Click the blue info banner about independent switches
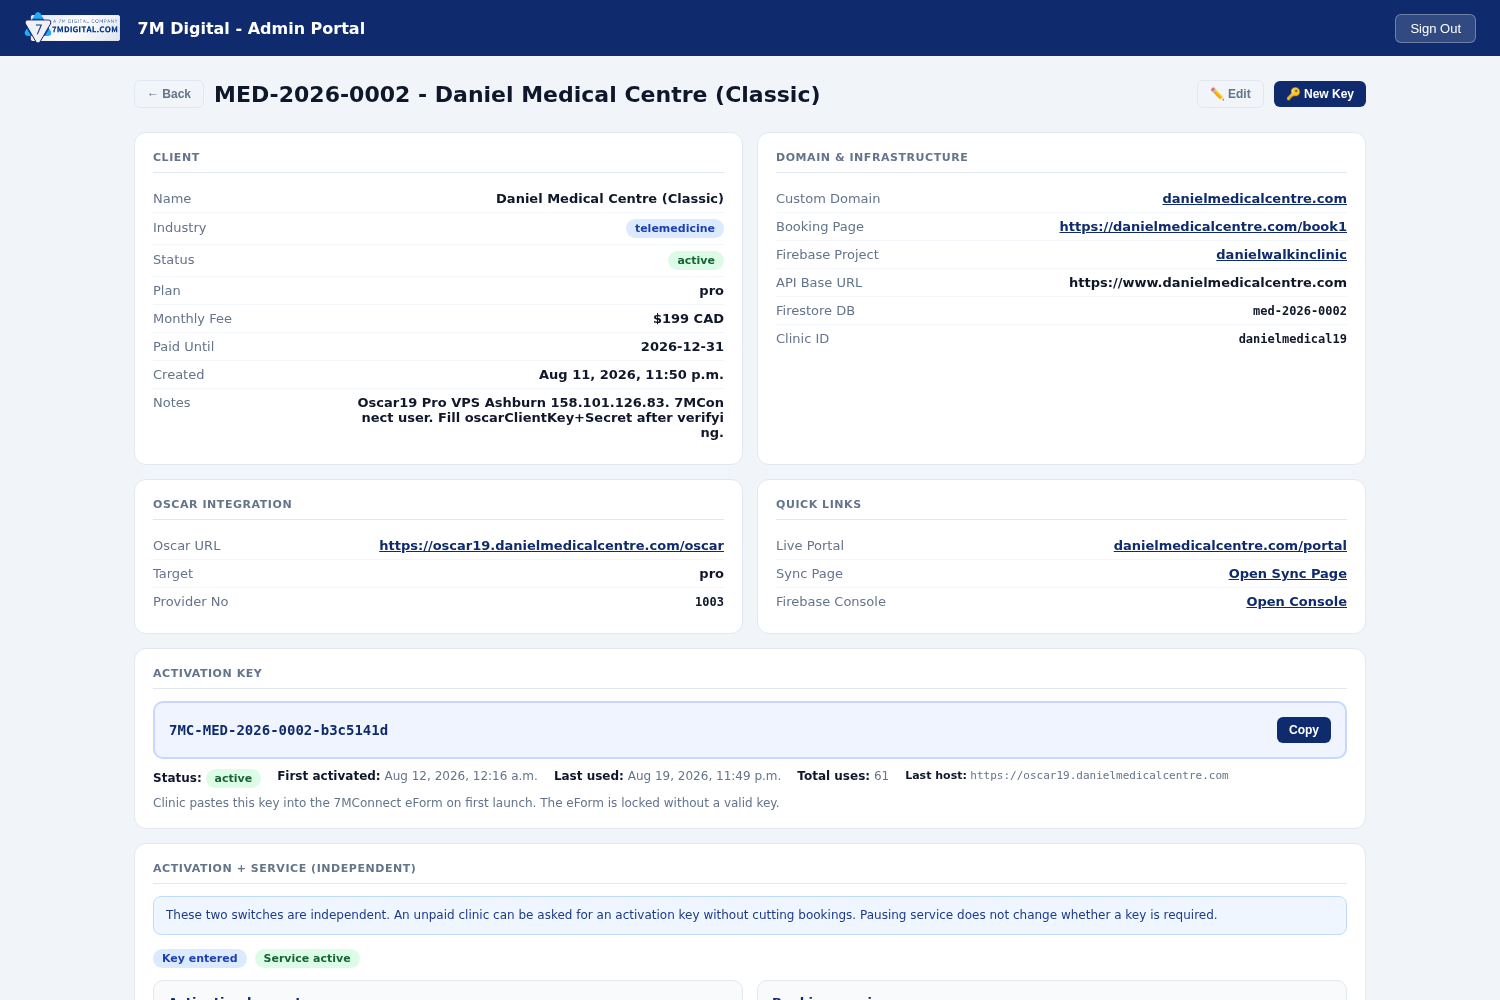 pos(750,915)
